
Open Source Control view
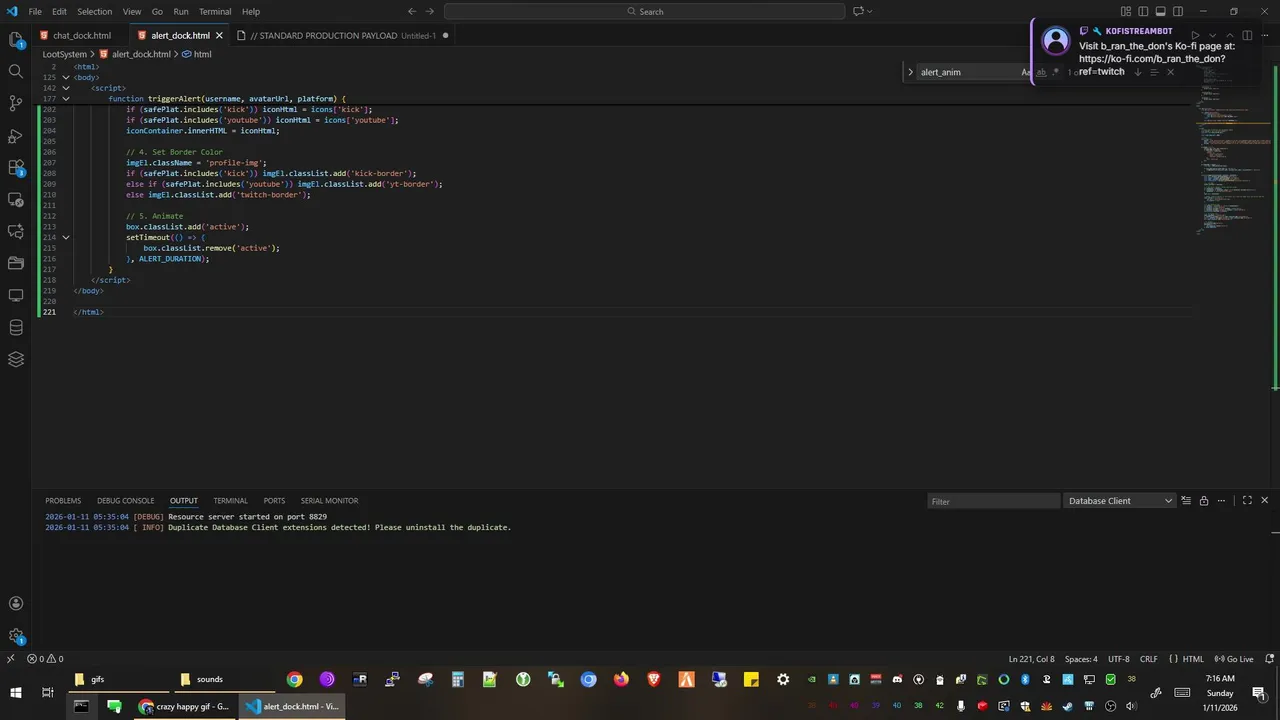16,103
